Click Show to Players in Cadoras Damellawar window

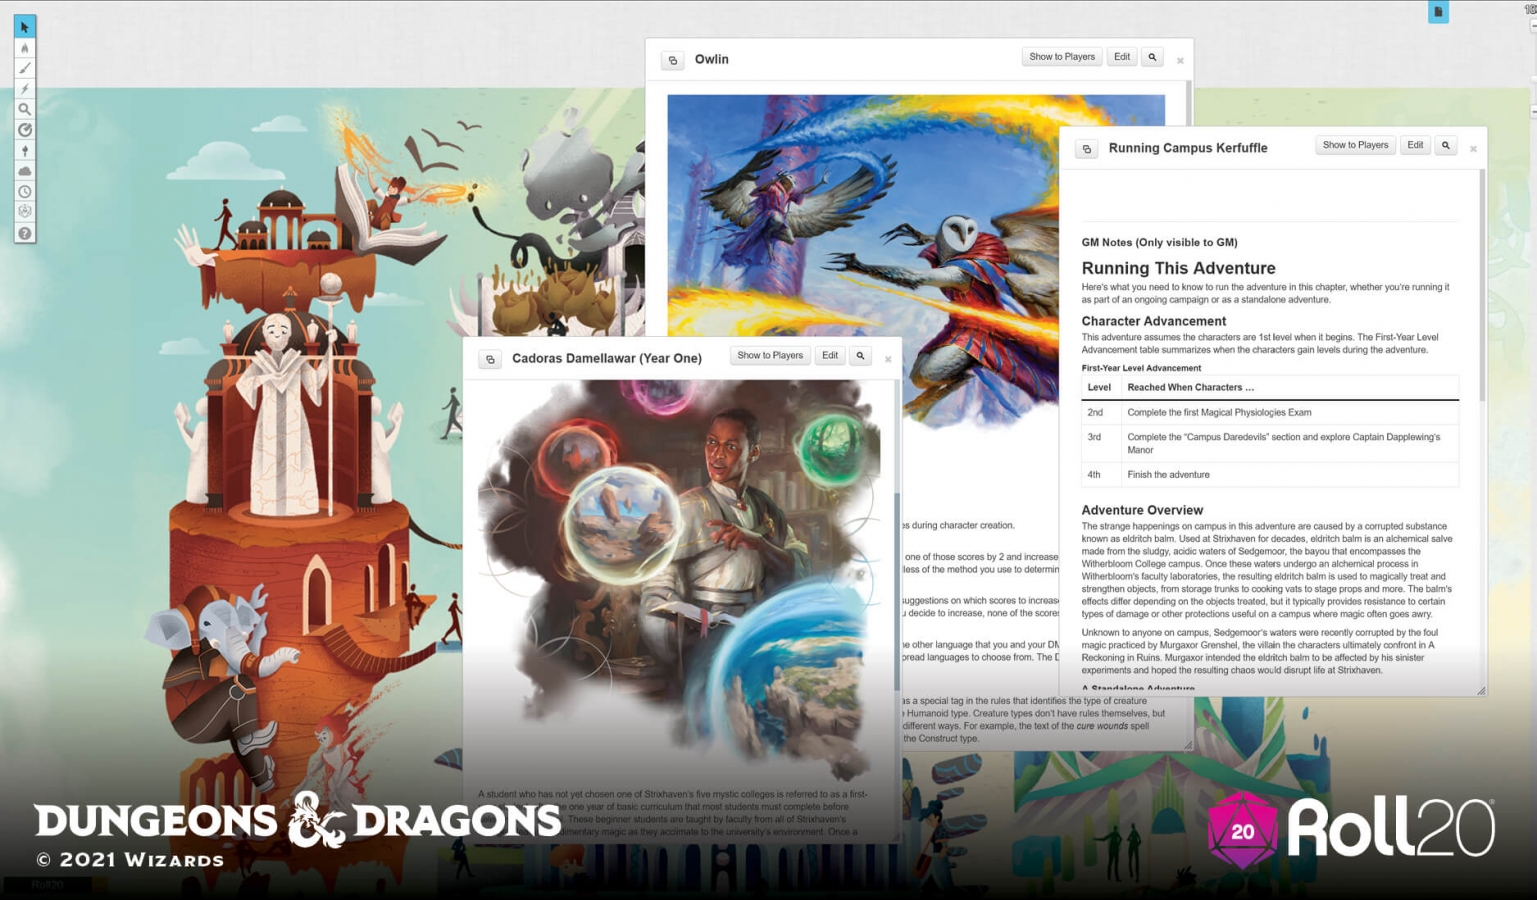770,356
